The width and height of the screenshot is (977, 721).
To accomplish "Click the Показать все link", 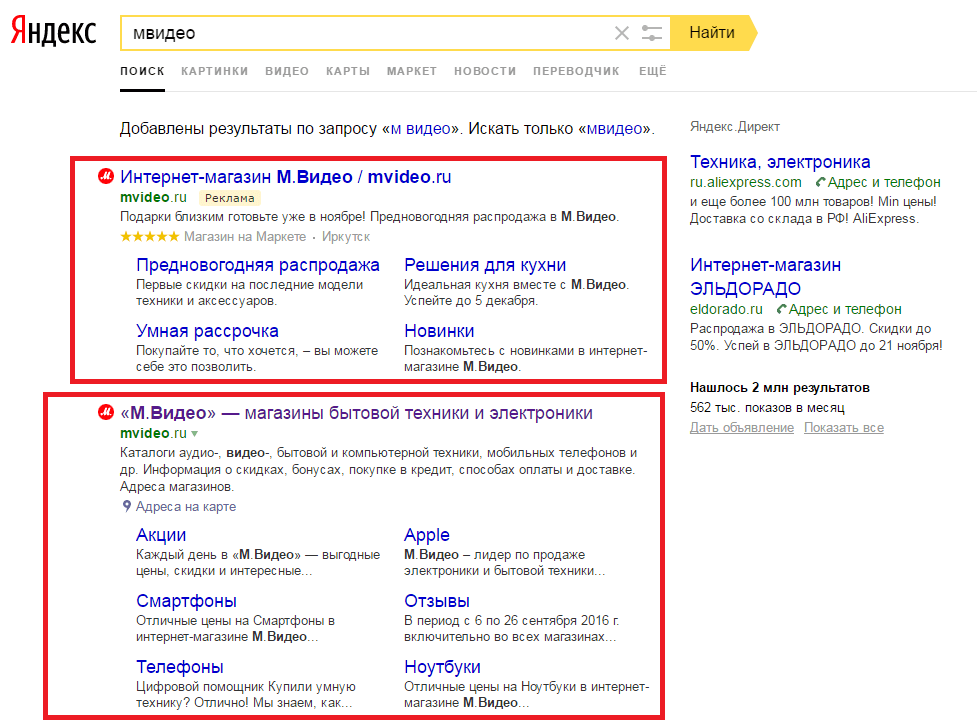I will 845,428.
